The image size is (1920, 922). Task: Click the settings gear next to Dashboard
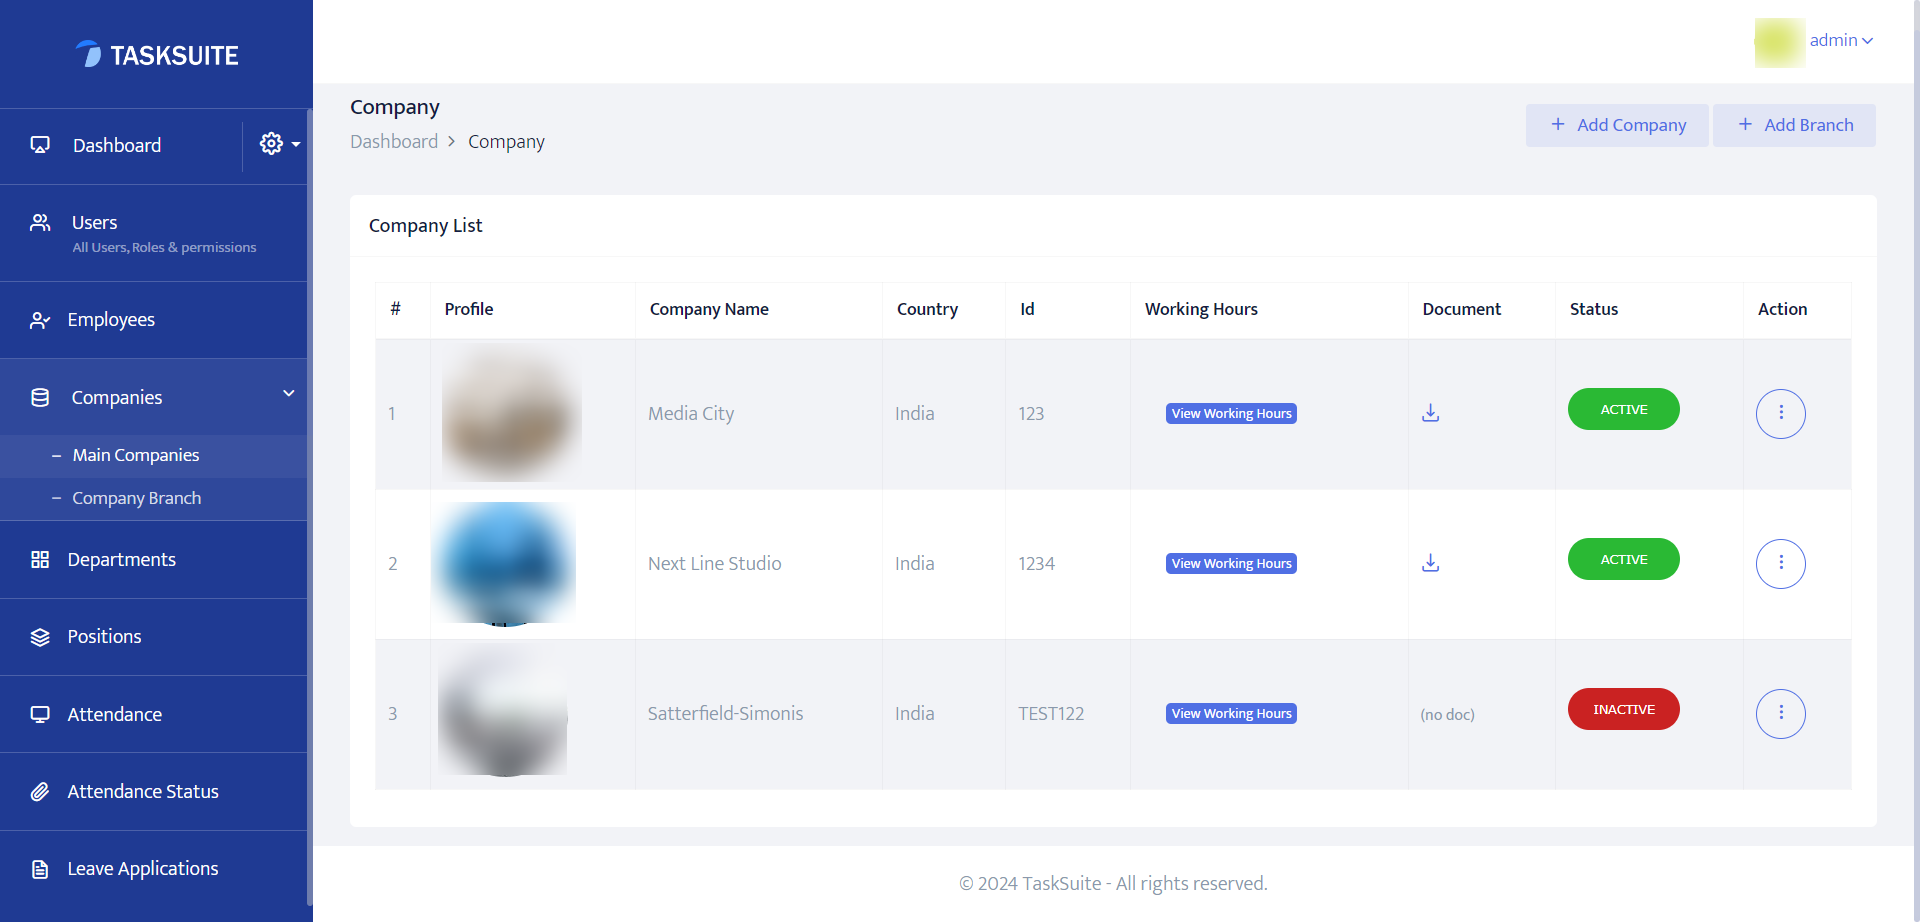point(271,143)
